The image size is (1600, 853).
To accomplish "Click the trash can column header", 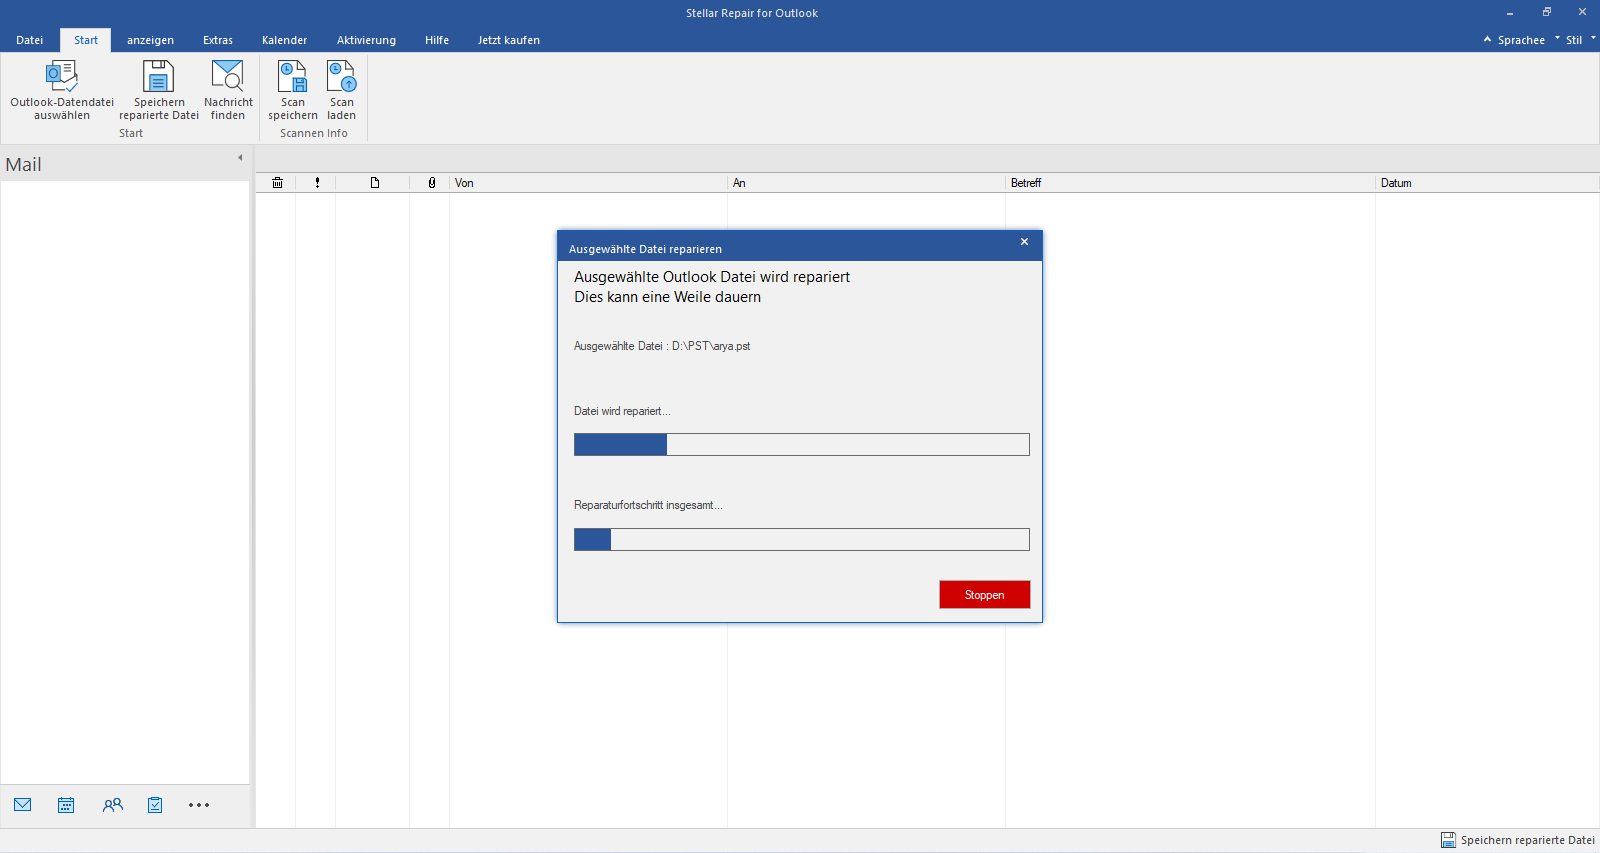I will (278, 183).
